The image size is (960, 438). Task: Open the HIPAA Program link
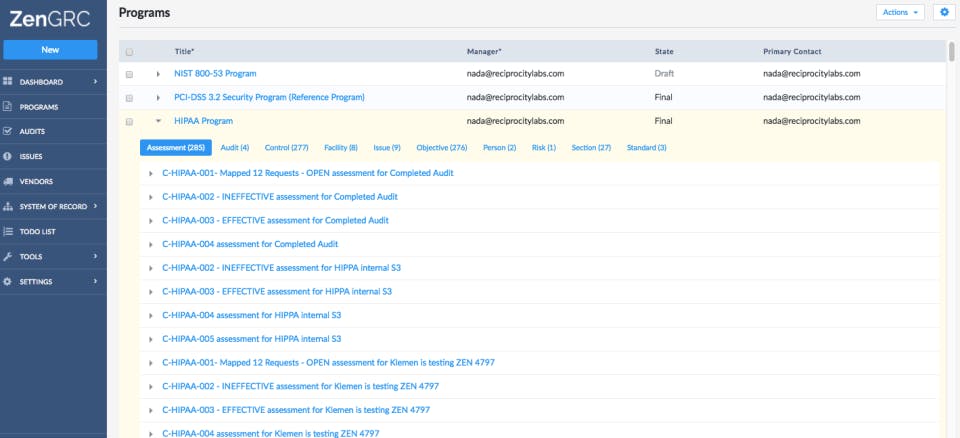click(x=204, y=121)
